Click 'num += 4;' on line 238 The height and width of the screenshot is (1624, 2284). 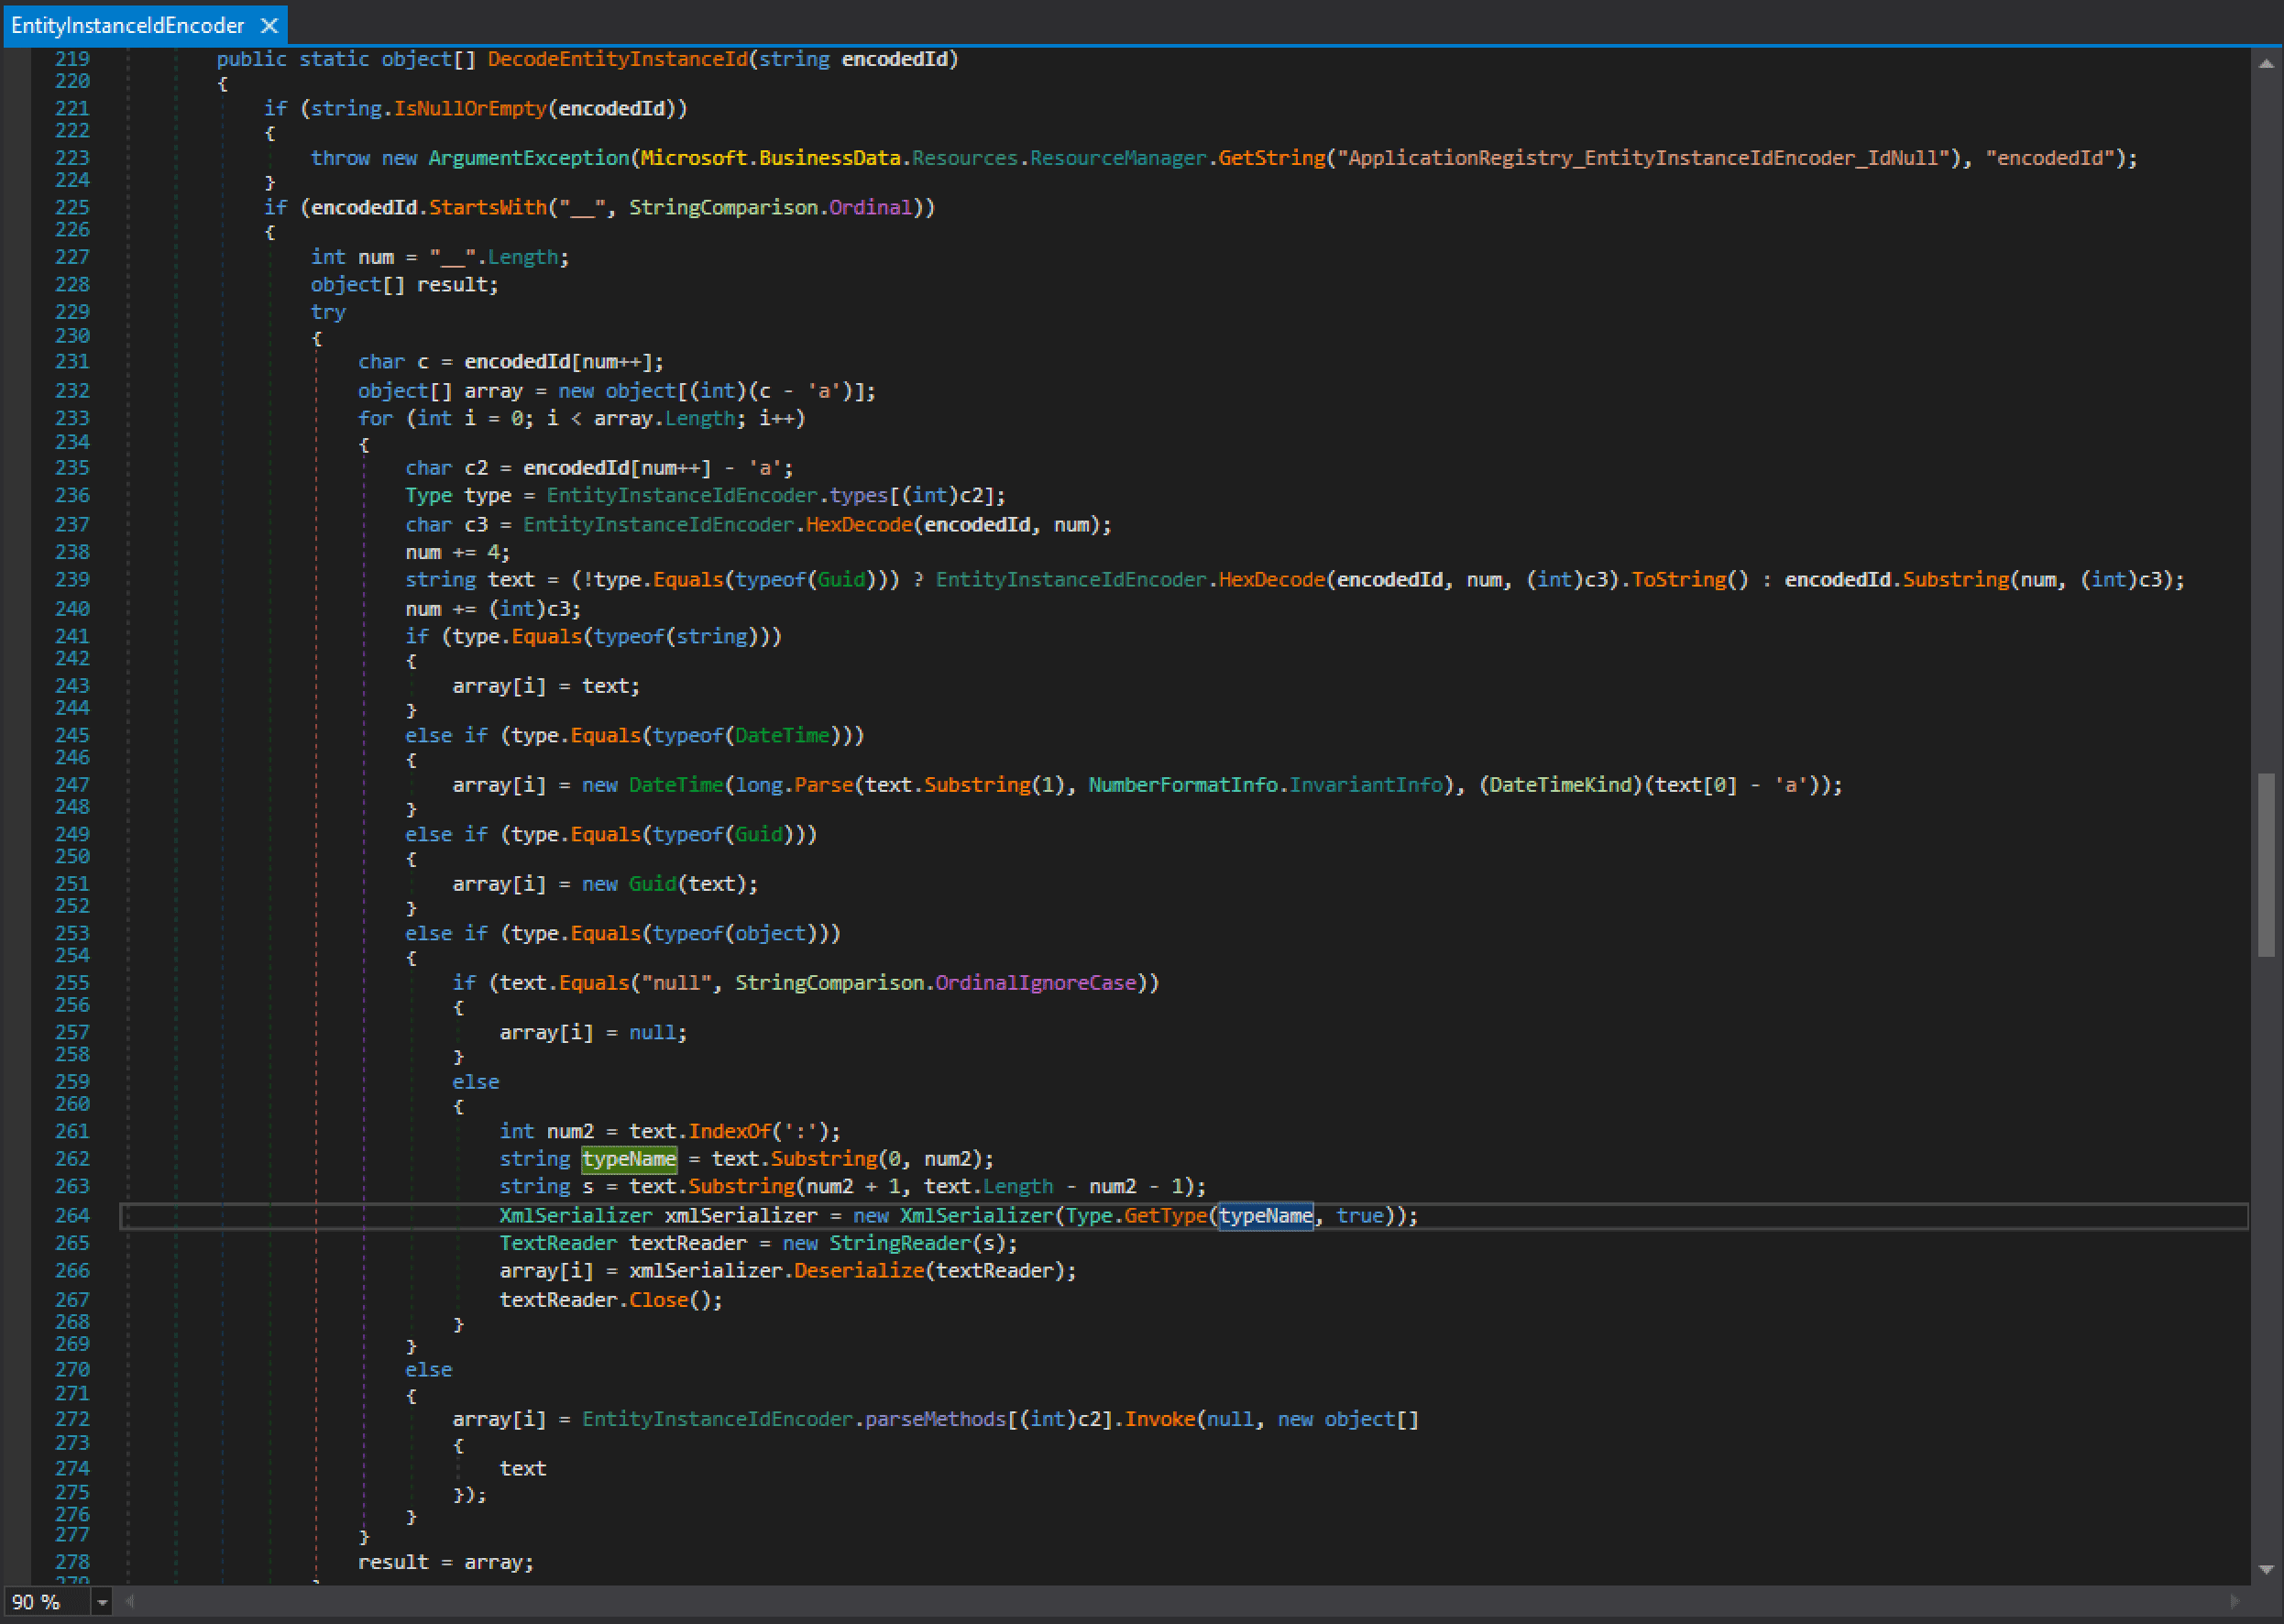point(458,552)
